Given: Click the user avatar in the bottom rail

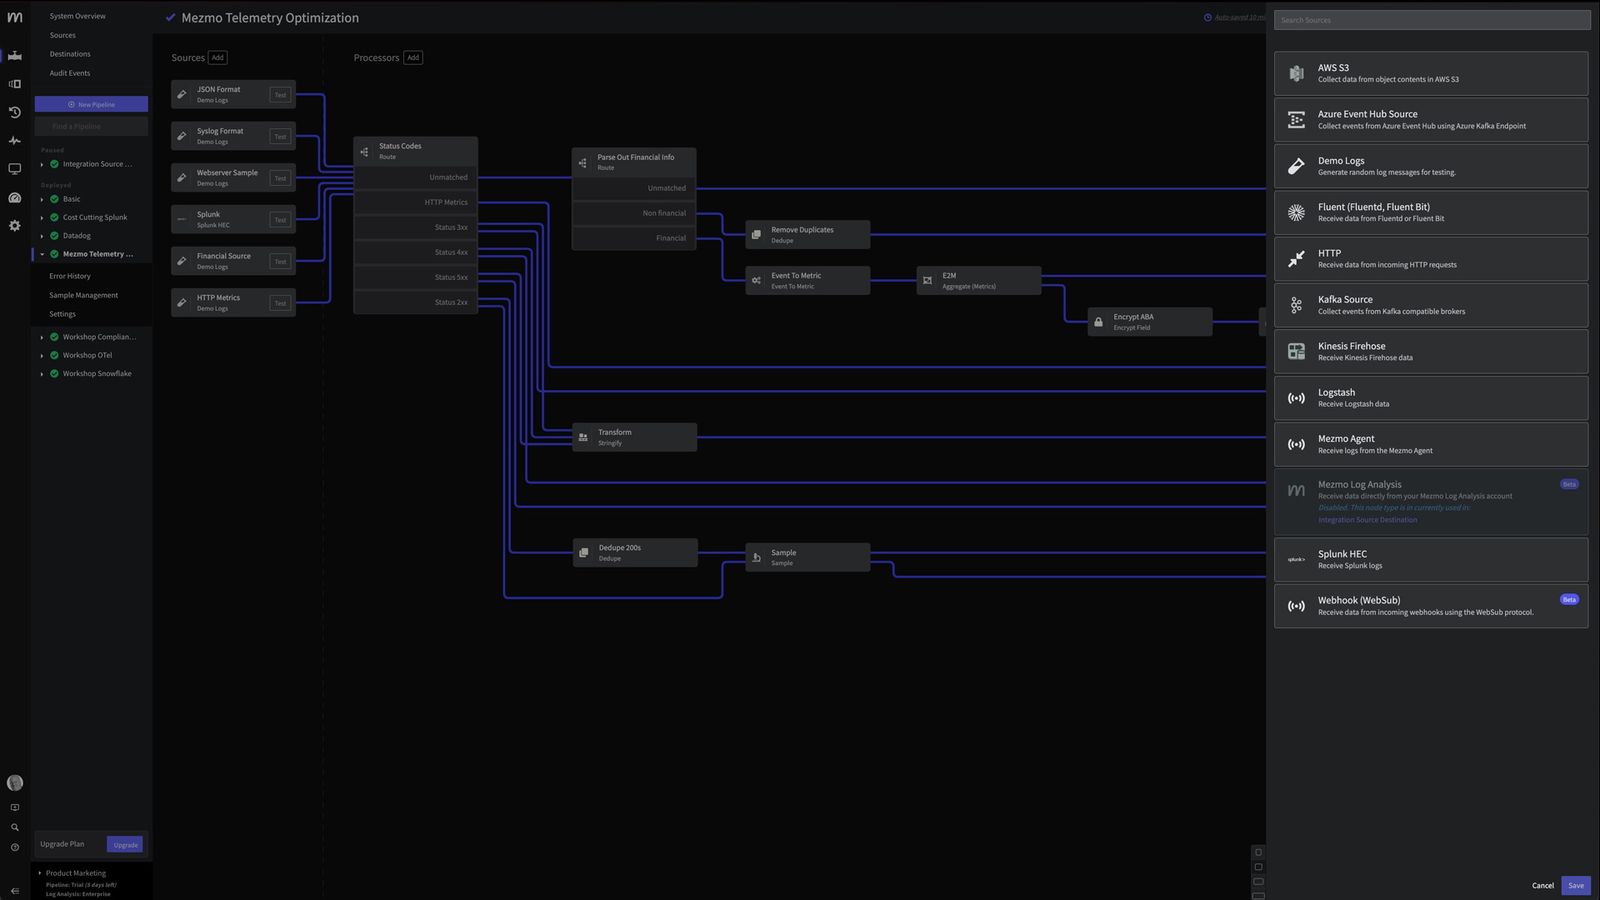Looking at the screenshot, I should coord(14,782).
